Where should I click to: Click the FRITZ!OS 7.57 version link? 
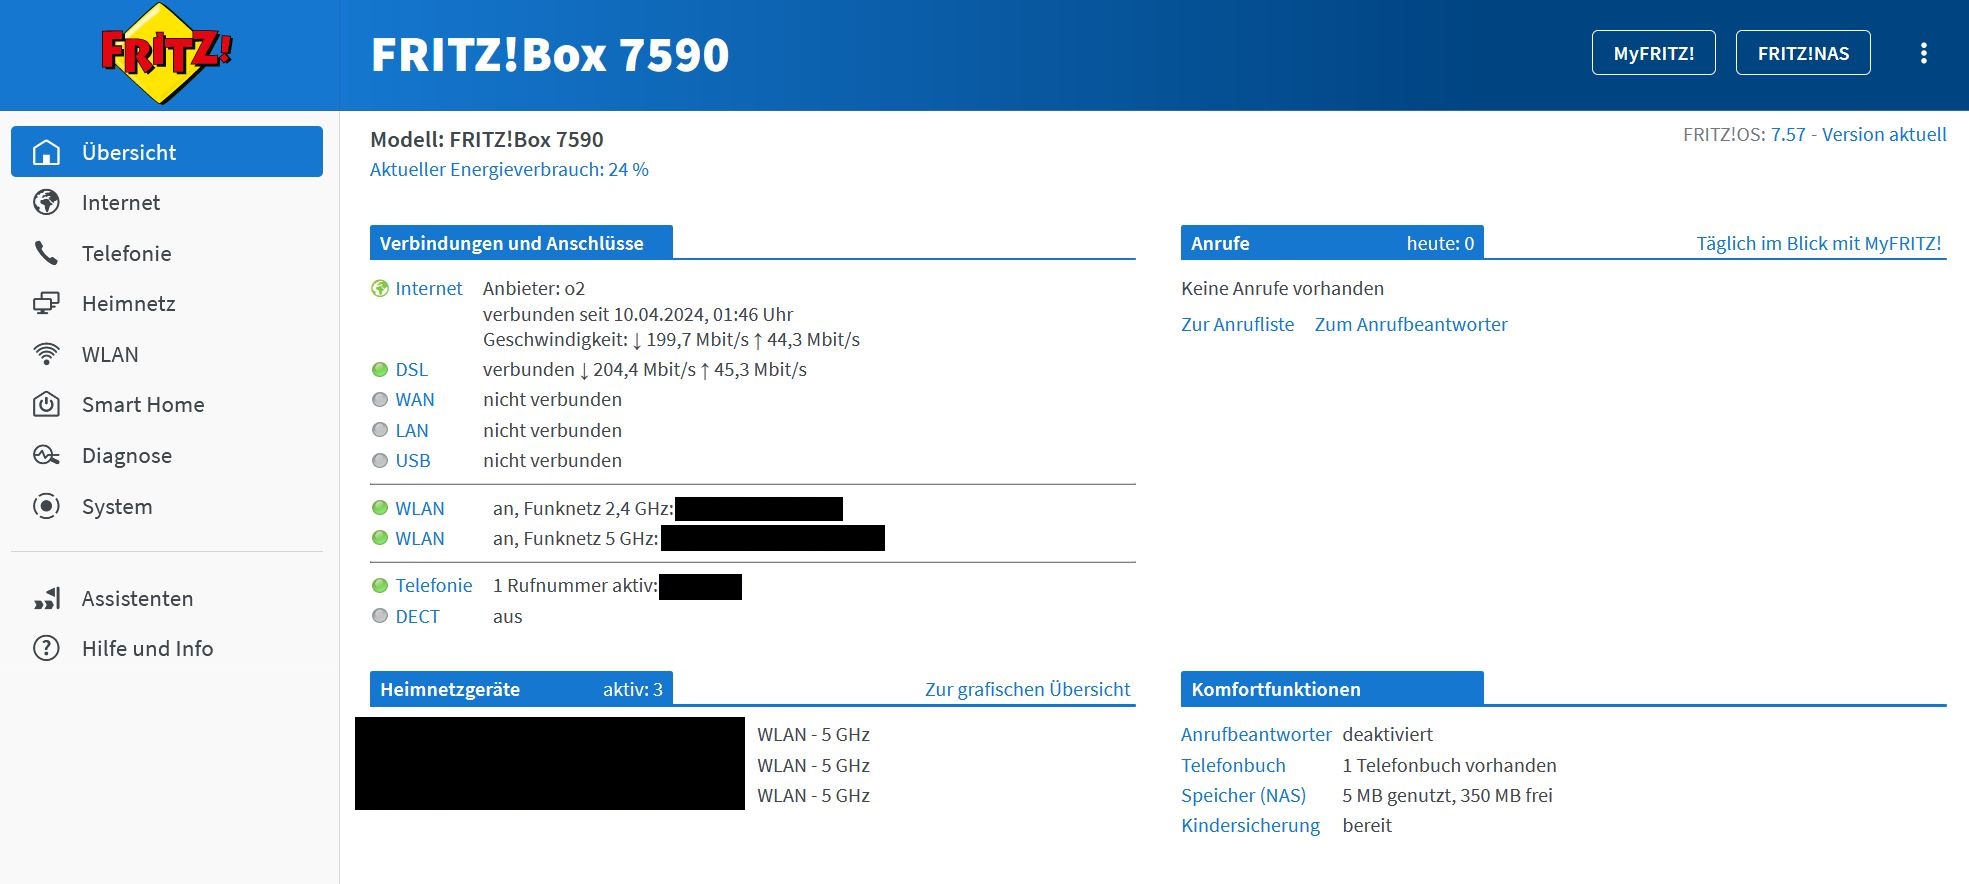coord(1788,135)
